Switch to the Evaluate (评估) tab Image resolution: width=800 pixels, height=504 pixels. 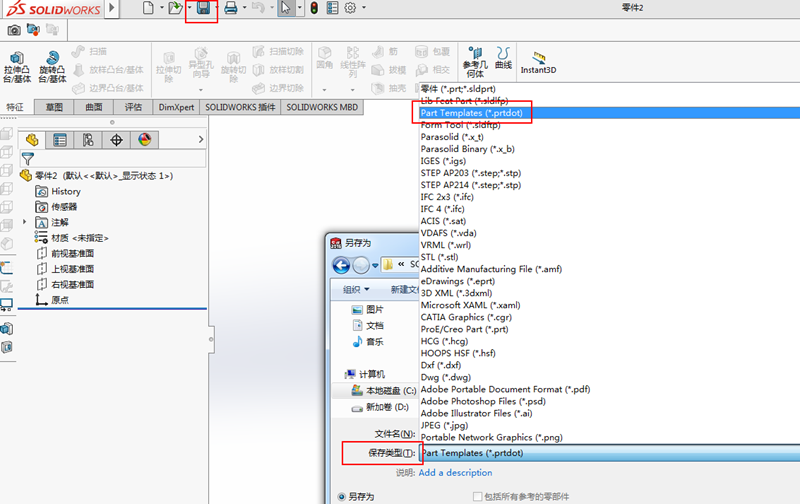[133, 107]
